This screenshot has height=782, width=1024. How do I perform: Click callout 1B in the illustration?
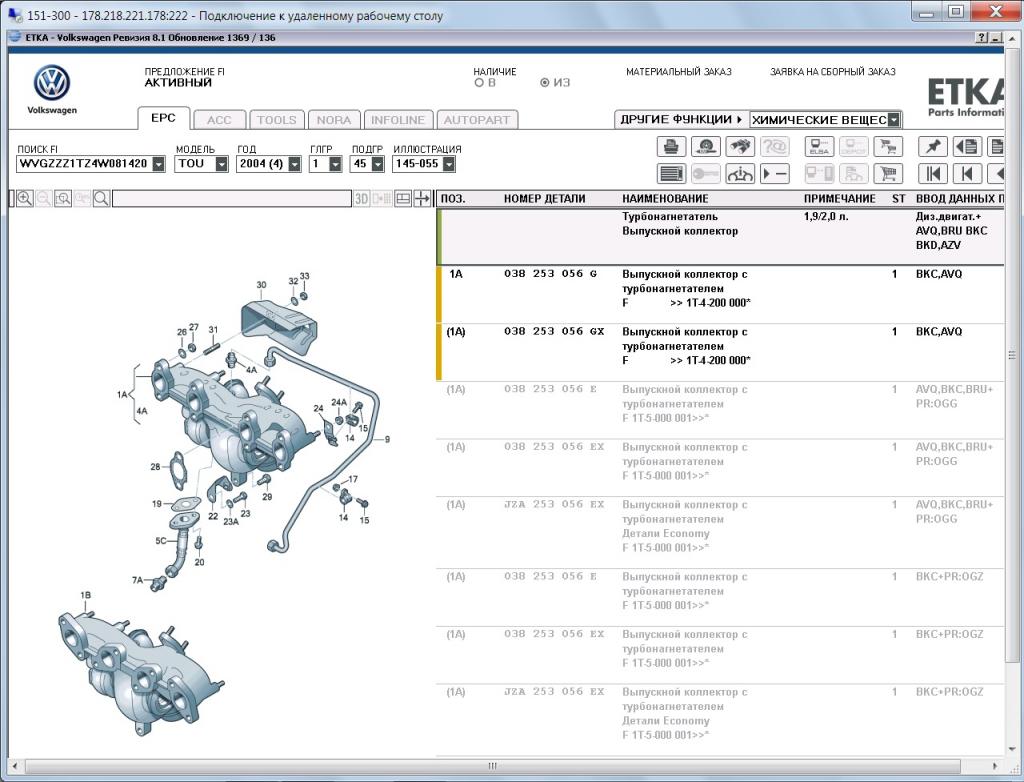tap(86, 595)
